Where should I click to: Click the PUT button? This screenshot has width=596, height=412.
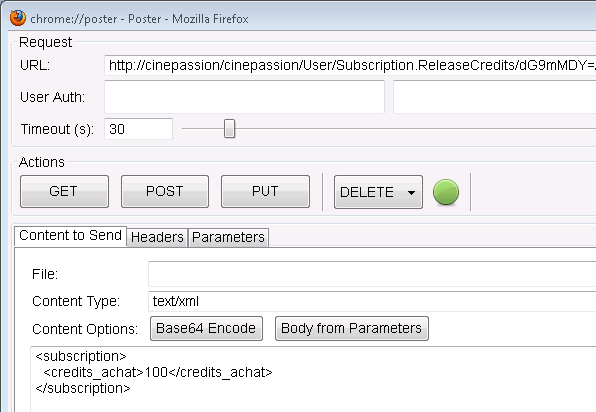pos(265,192)
